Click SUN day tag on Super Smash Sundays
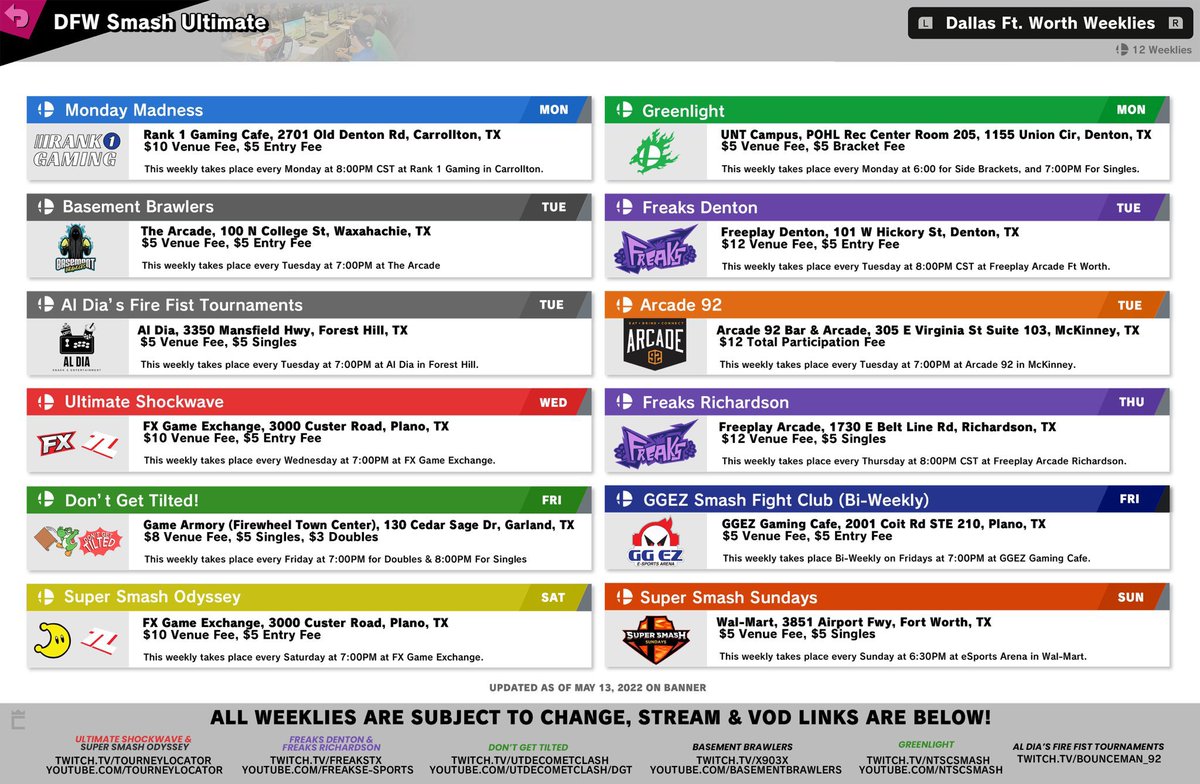This screenshot has height=784, width=1200. (1131, 597)
